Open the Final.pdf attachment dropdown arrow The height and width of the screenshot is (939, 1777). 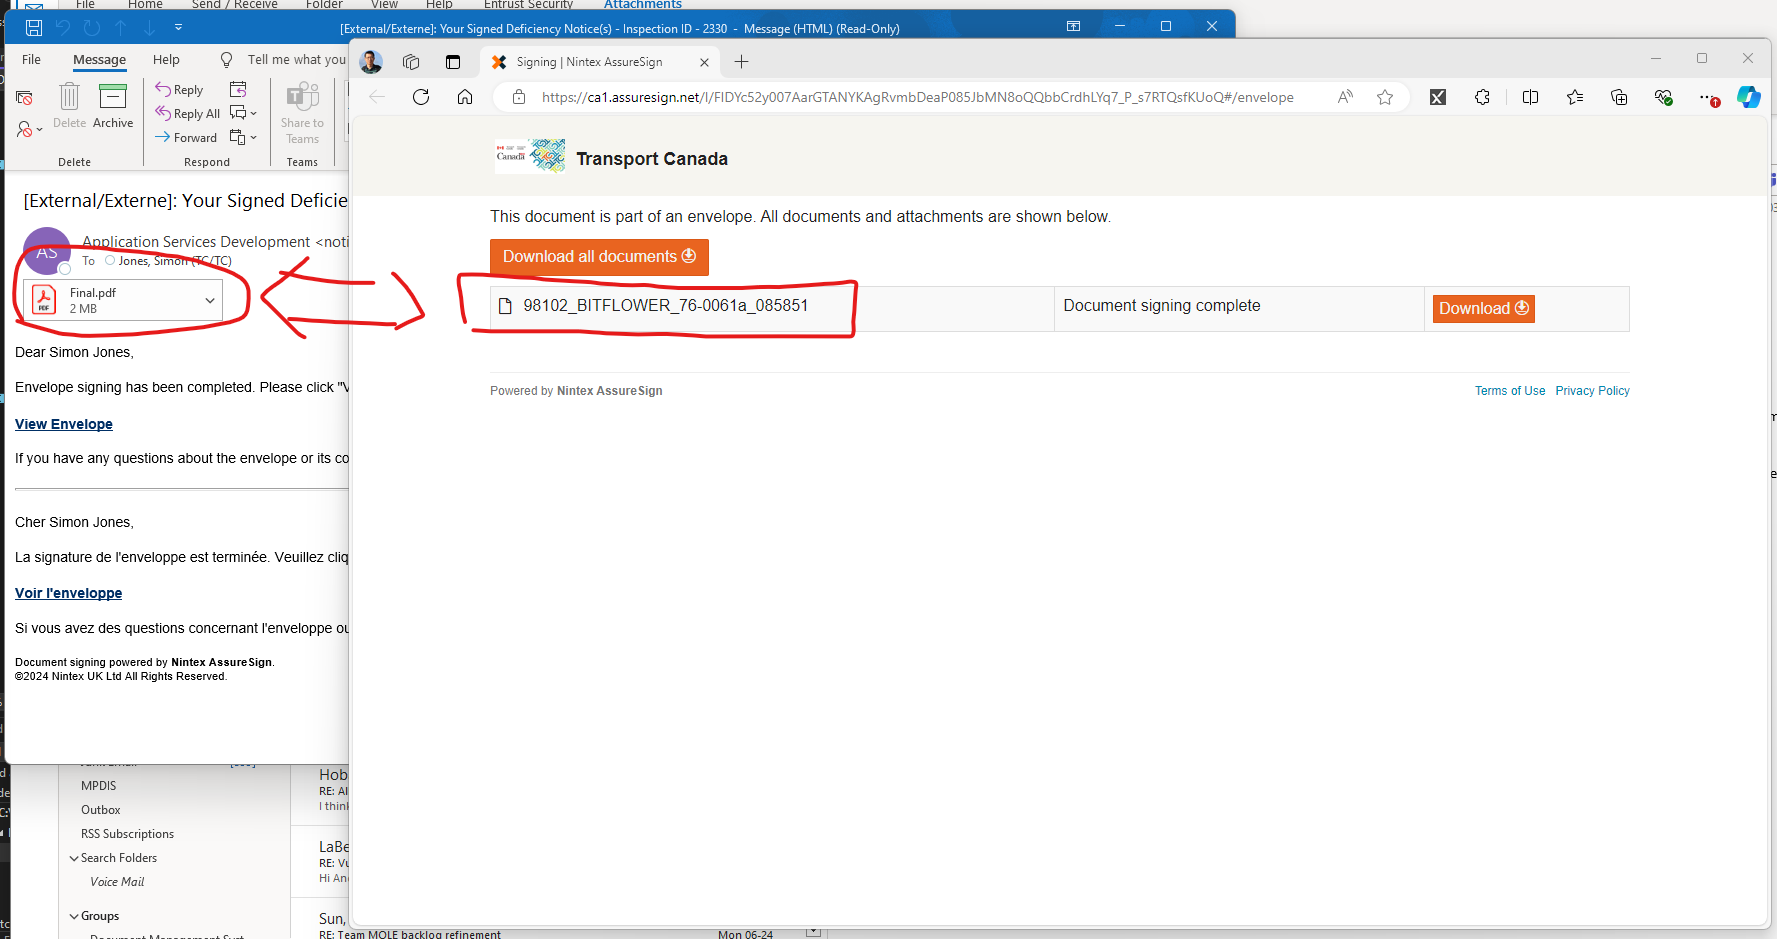(x=210, y=300)
